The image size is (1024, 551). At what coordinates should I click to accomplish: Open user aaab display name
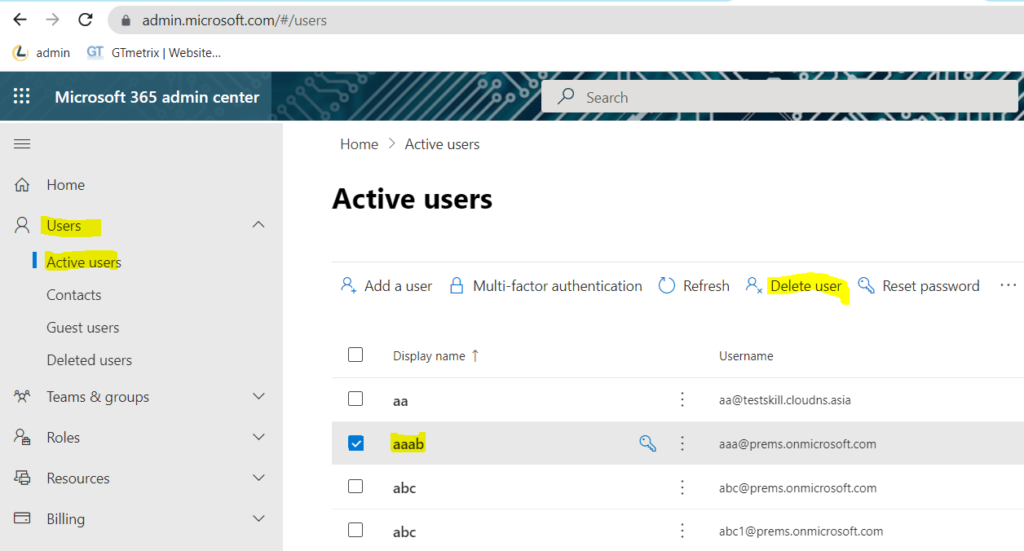[x=408, y=444]
